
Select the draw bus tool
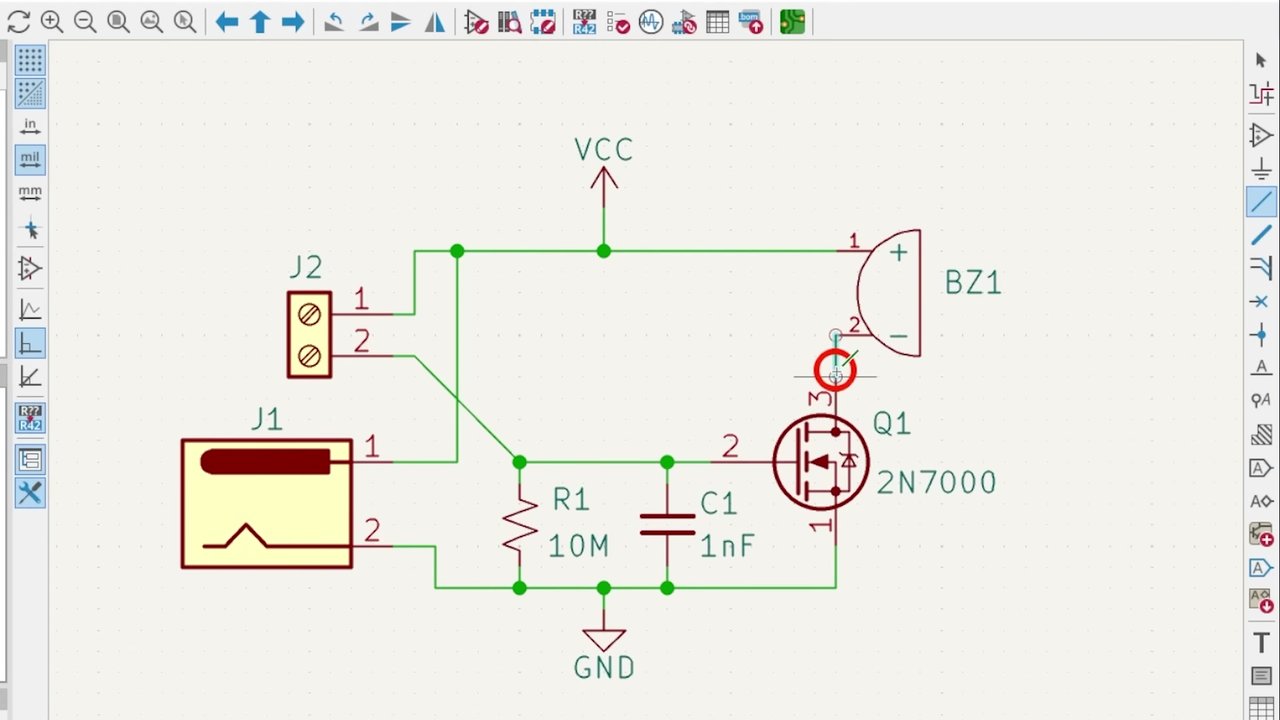point(1261,234)
